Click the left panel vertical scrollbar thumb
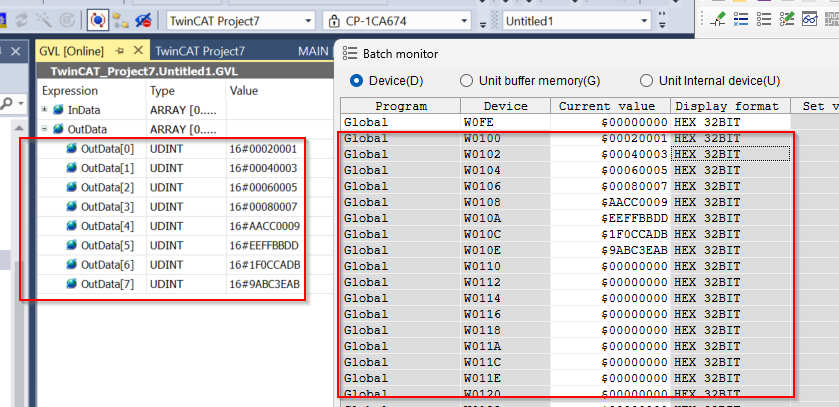 point(19,334)
